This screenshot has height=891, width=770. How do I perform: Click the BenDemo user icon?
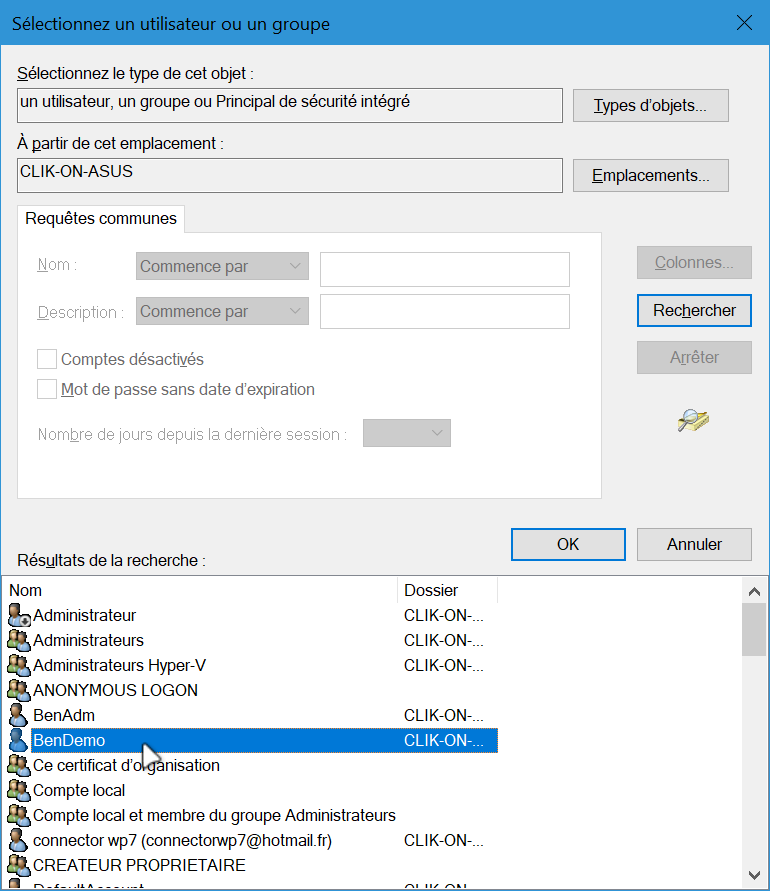tap(19, 740)
